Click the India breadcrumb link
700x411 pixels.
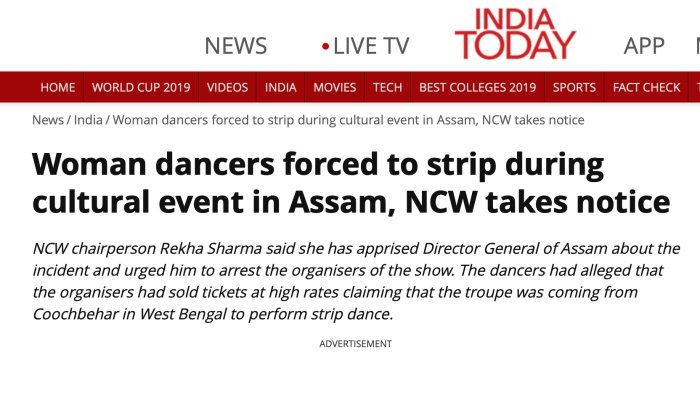coord(86,120)
